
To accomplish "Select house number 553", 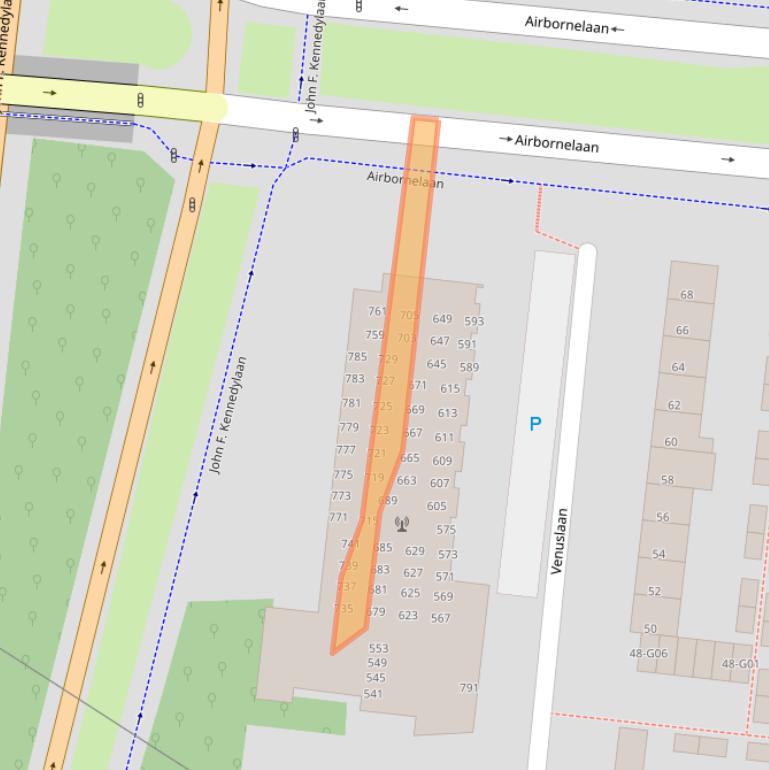I will (x=378, y=649).
